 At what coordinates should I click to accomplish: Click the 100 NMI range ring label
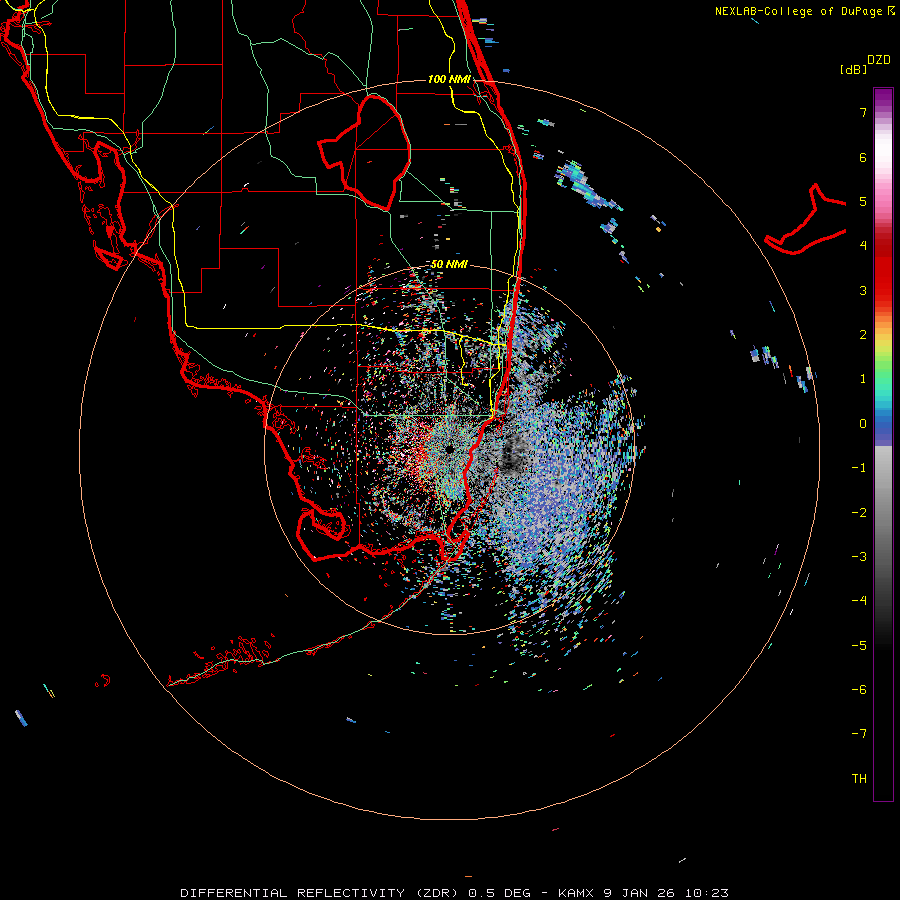[449, 79]
